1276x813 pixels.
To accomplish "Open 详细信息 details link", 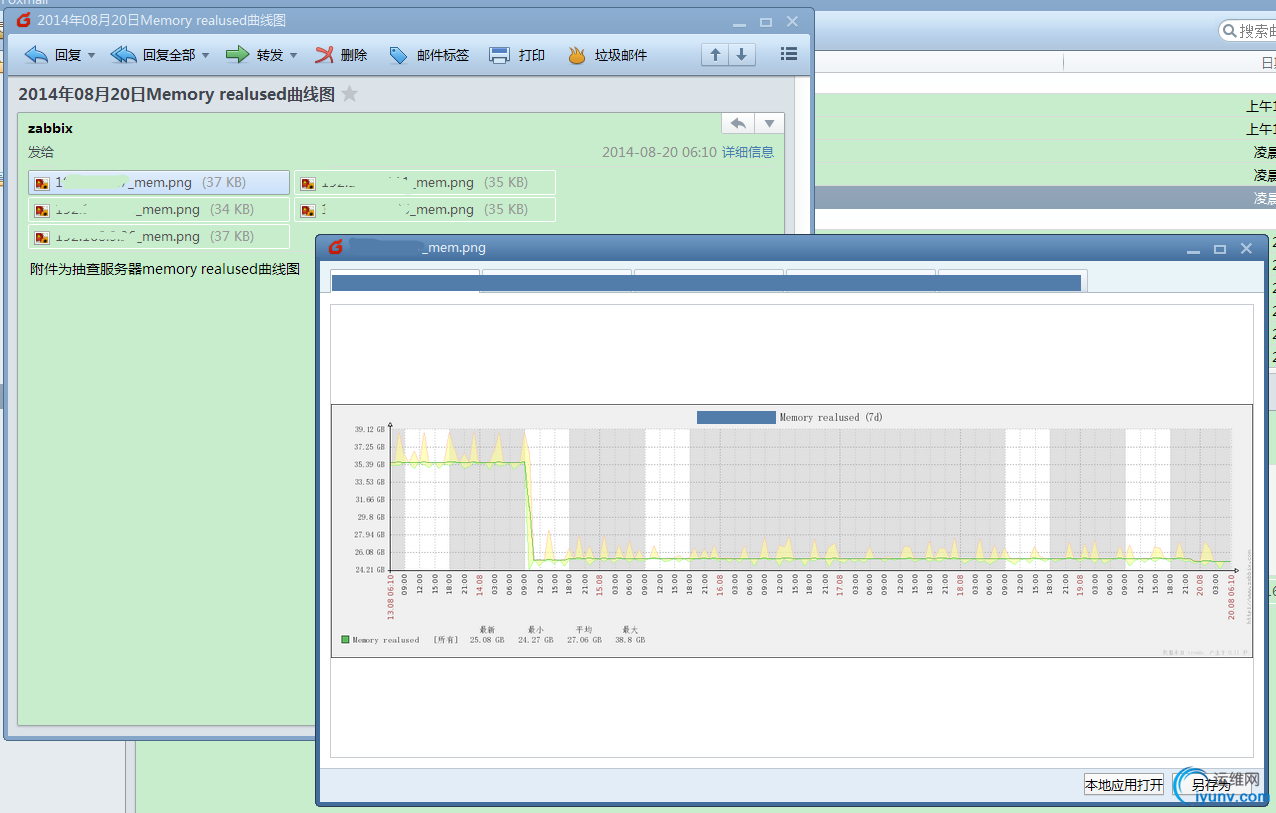I will (x=748, y=152).
